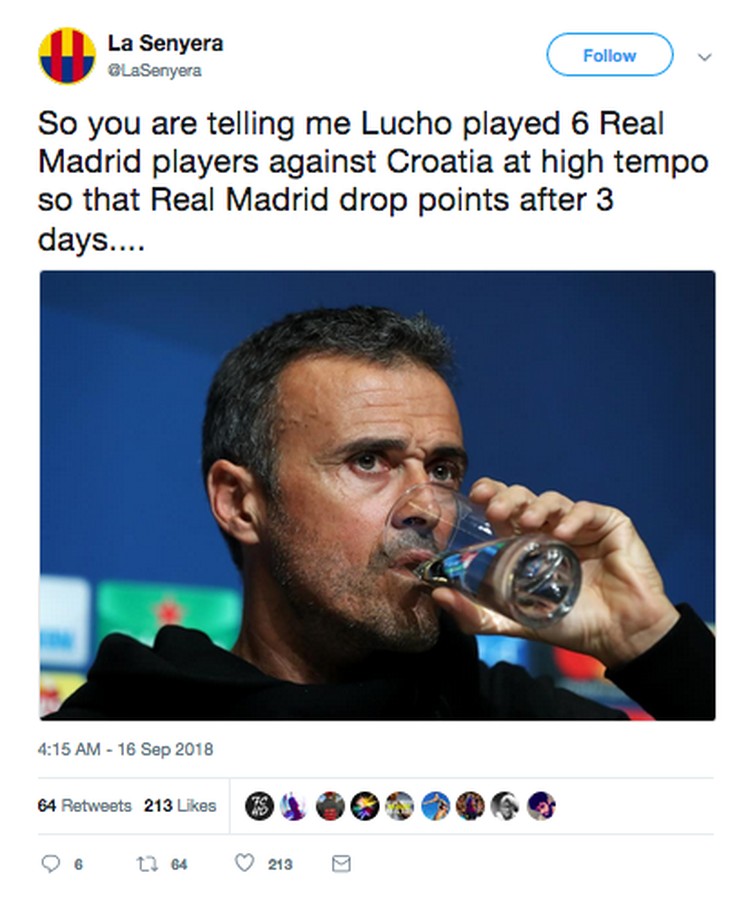Viewport: 750px width, 906px height.
Task: View the 213 Likes list
Action: coord(180,805)
